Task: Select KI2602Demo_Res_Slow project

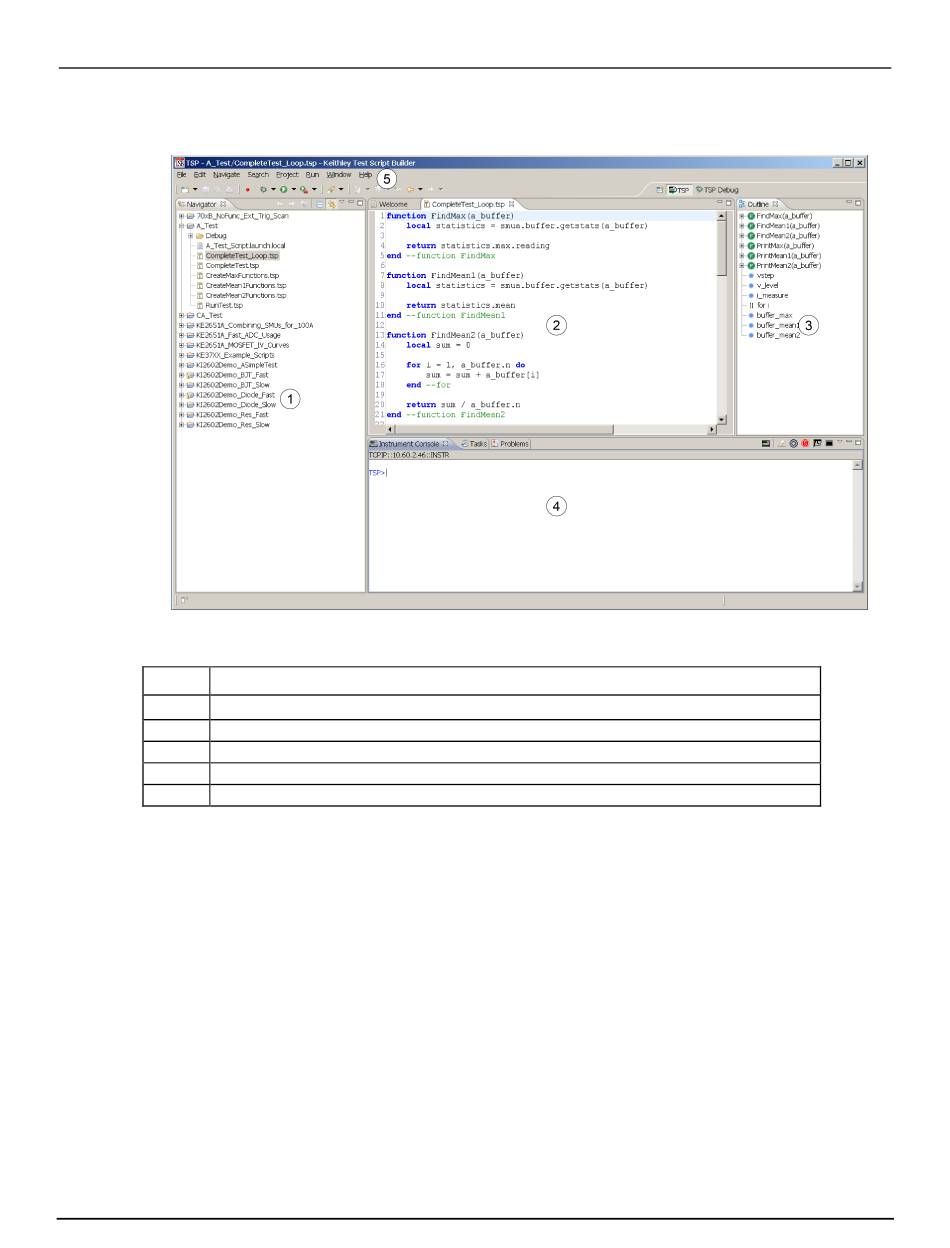Action: [232, 424]
